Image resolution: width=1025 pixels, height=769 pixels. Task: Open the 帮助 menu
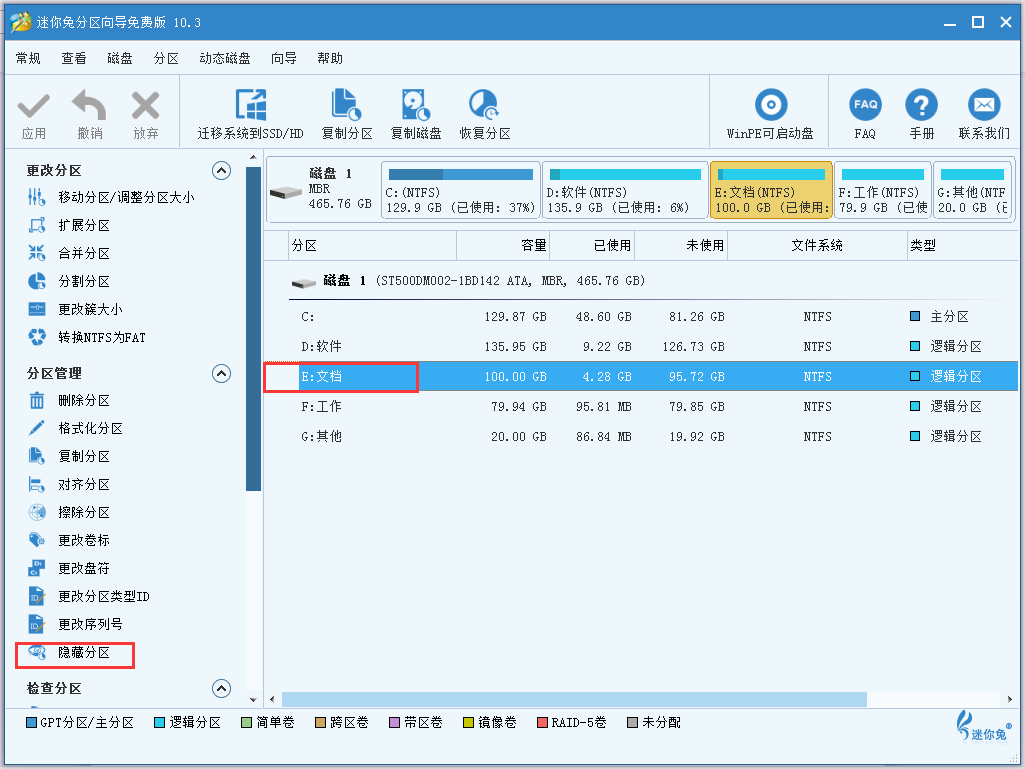pos(330,58)
